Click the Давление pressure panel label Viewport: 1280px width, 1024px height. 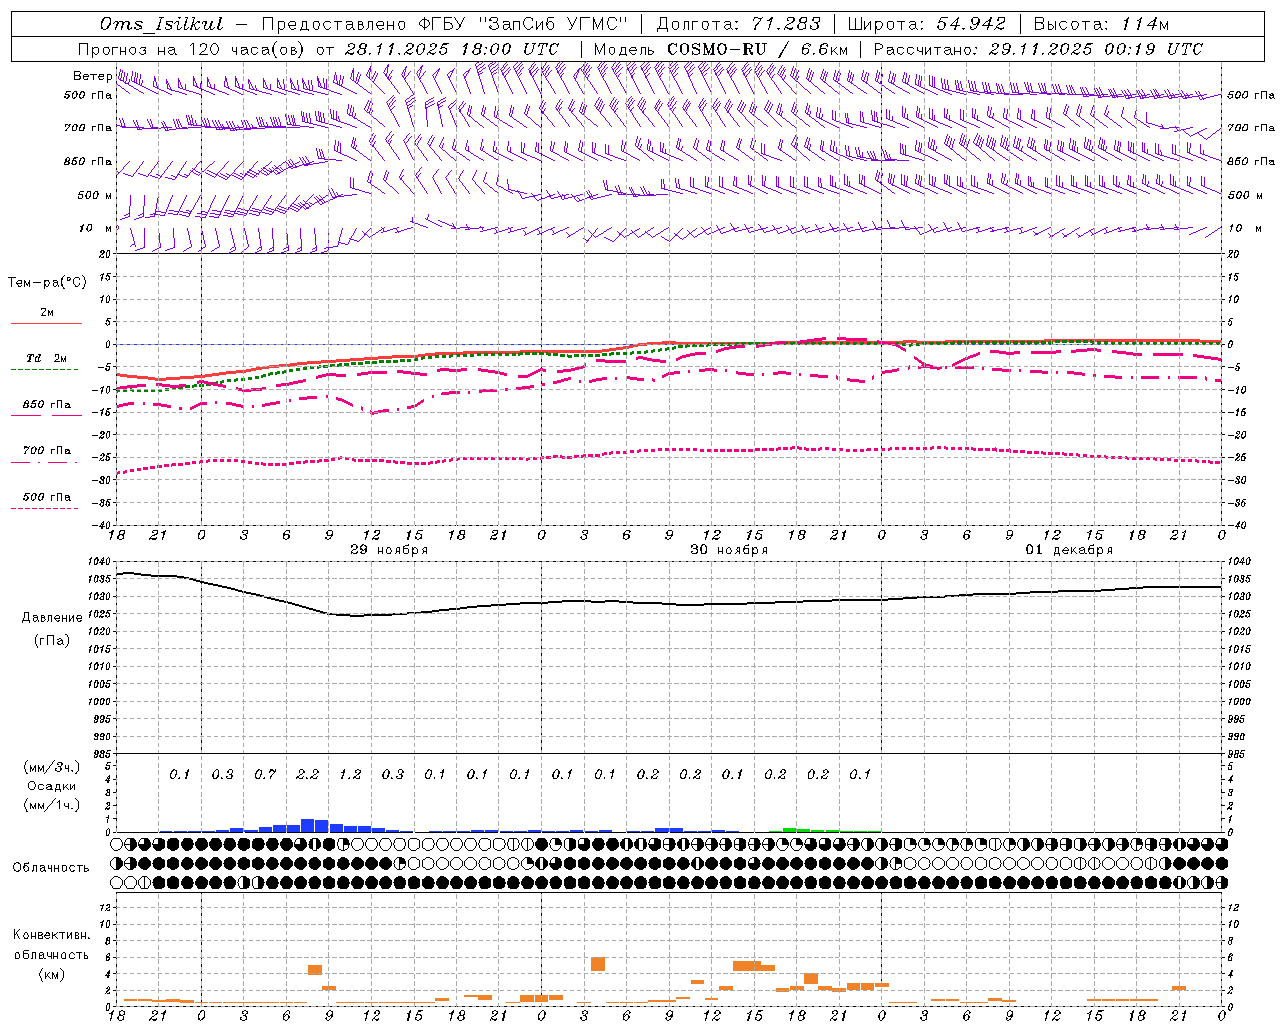pos(52,618)
